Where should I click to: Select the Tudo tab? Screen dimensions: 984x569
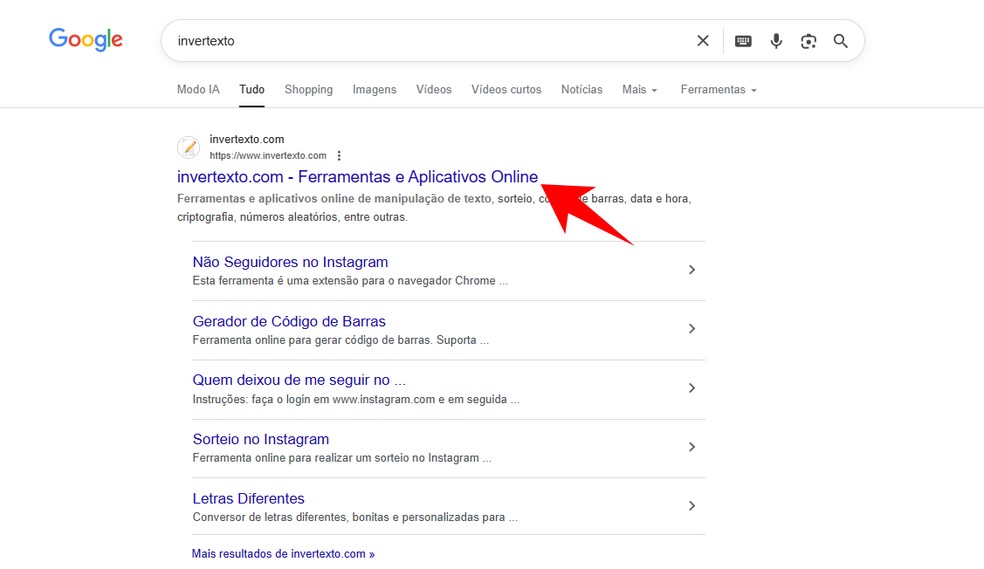[252, 89]
